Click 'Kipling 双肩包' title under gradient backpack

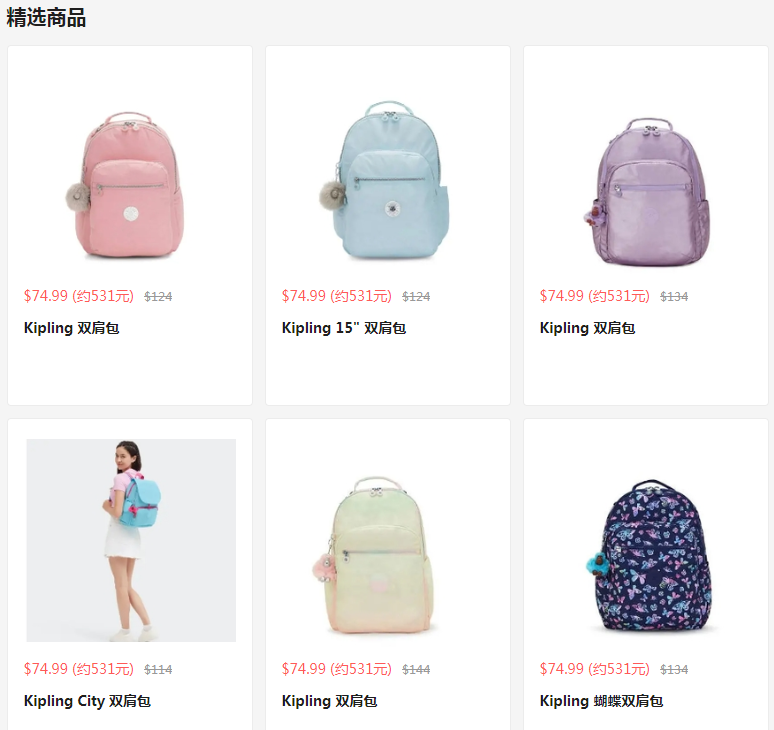pyautogui.click(x=329, y=701)
